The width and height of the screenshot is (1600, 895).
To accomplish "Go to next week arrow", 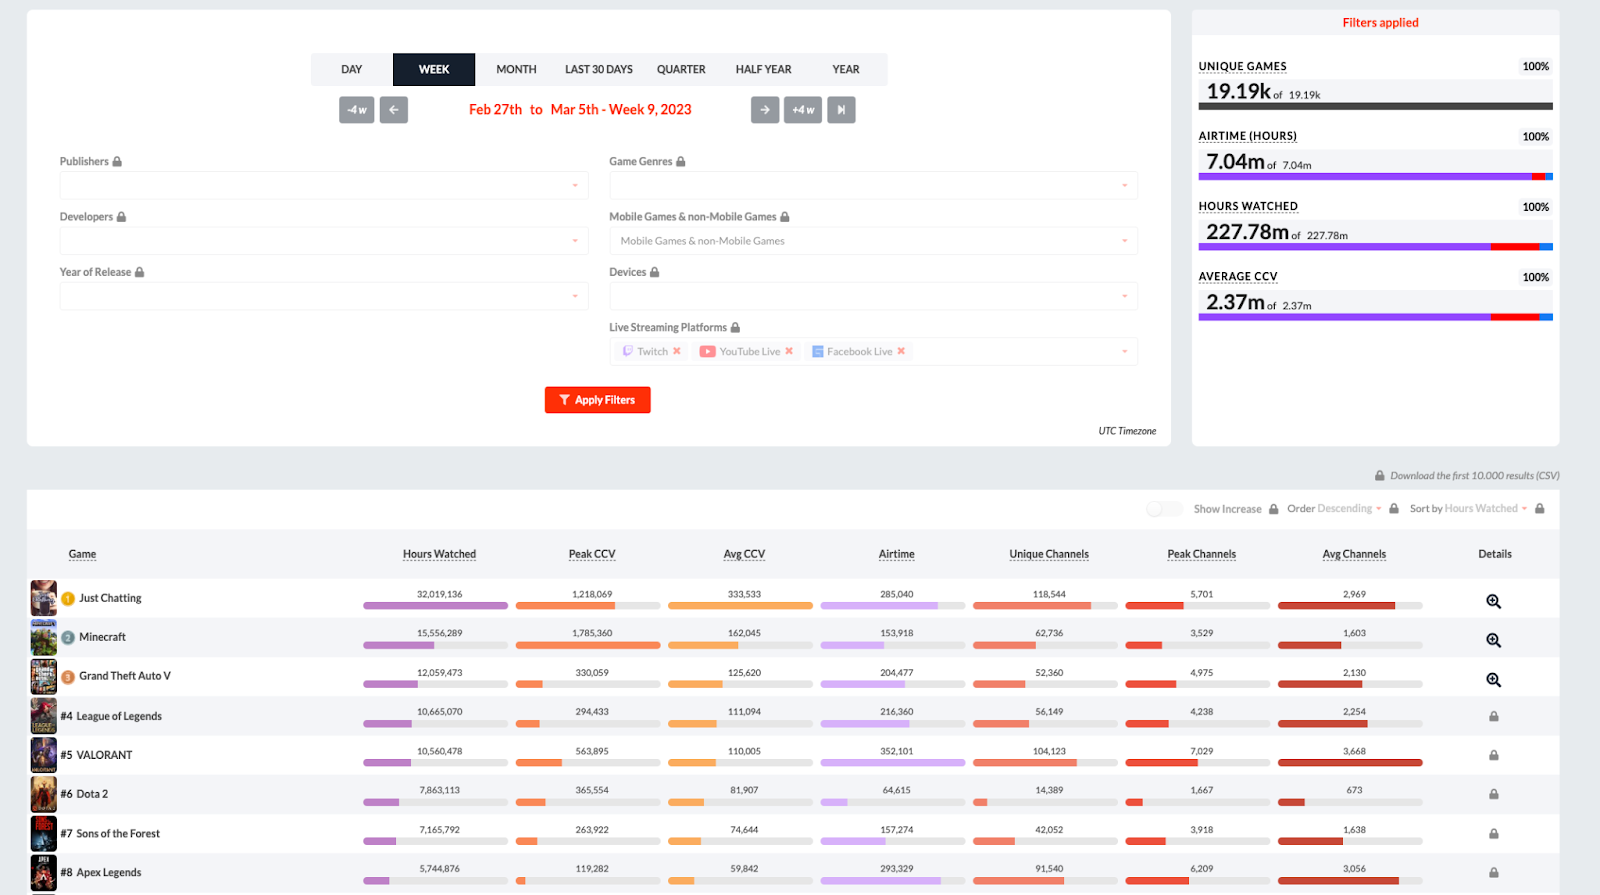I will click(765, 110).
